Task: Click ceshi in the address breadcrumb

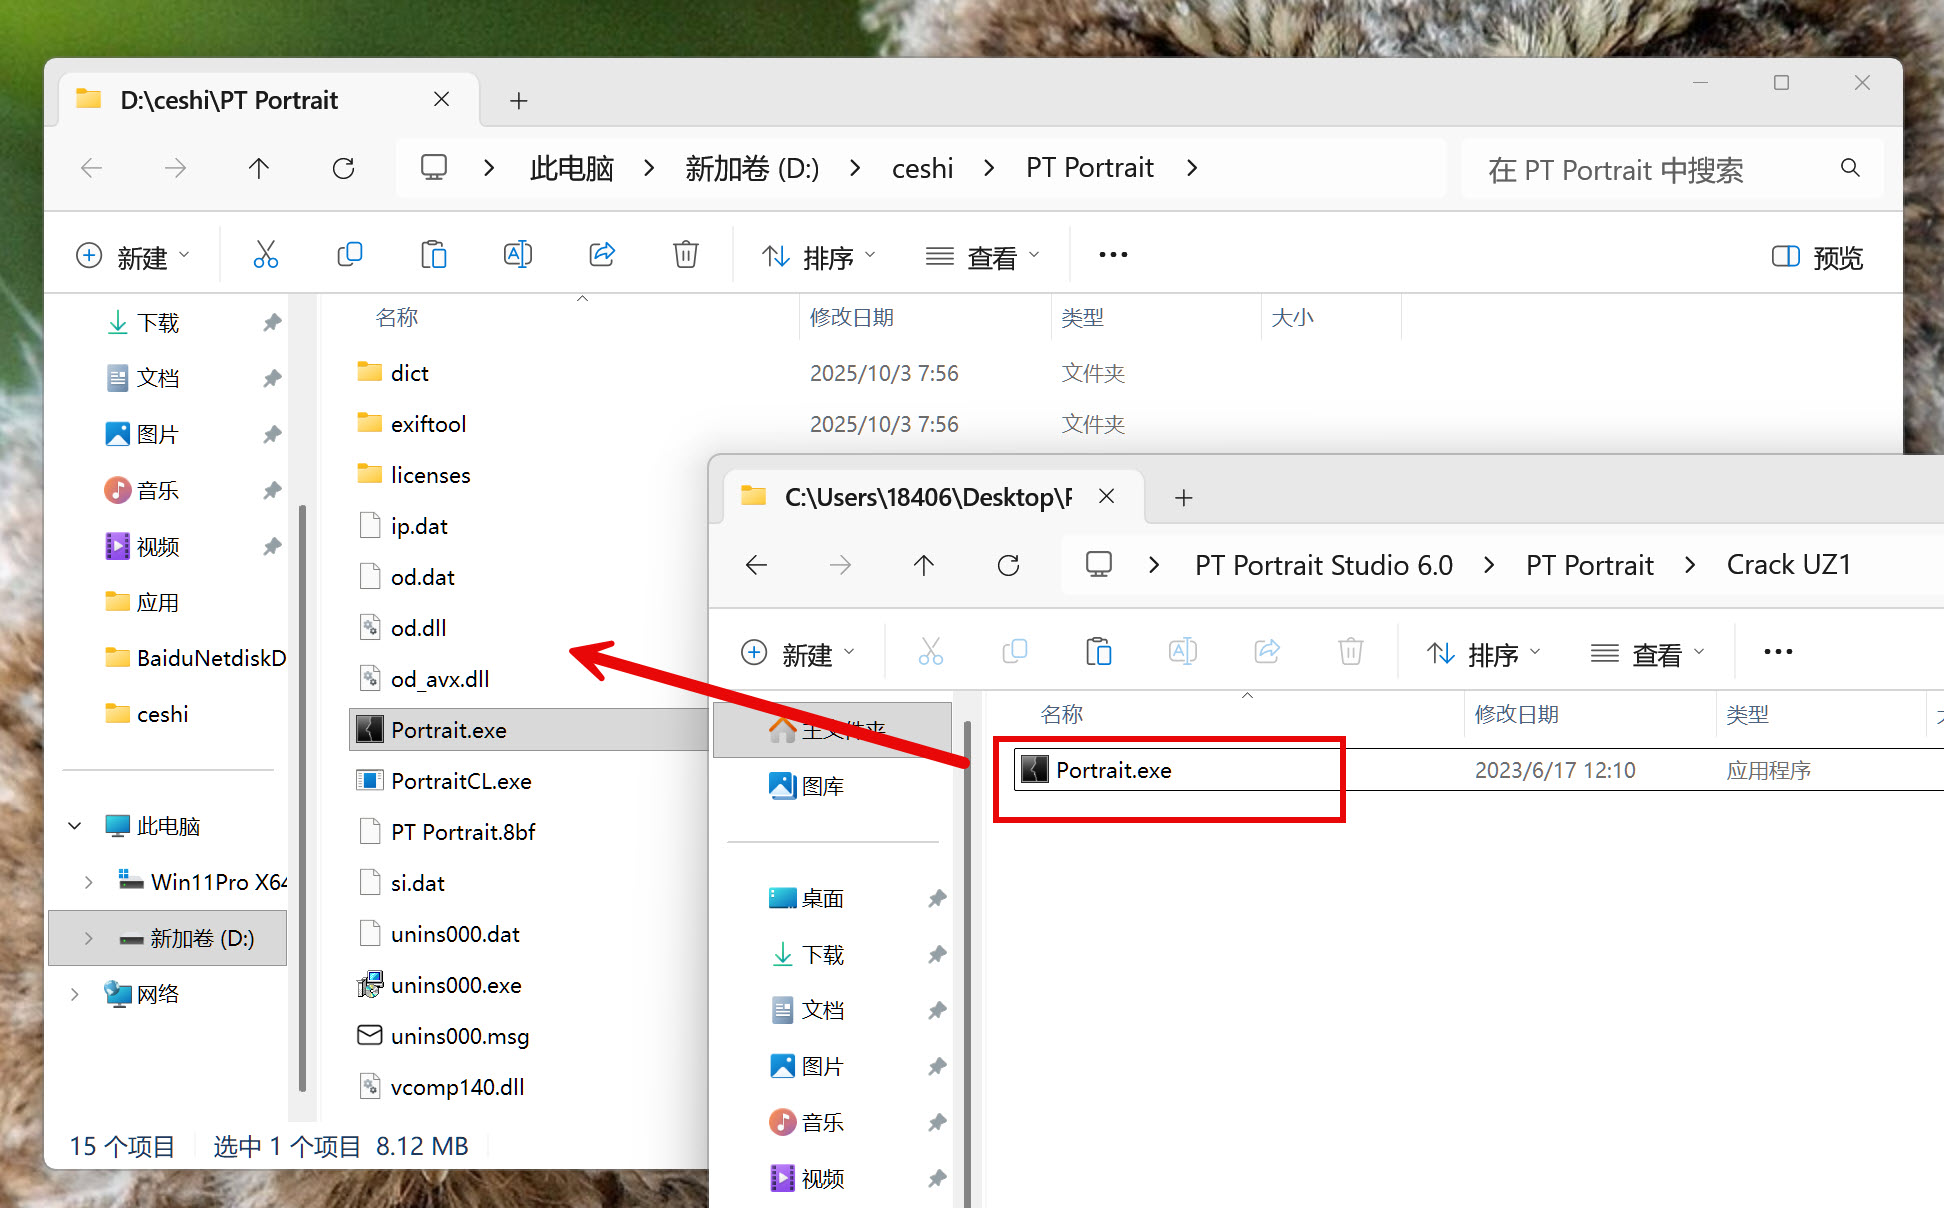Action: point(922,168)
